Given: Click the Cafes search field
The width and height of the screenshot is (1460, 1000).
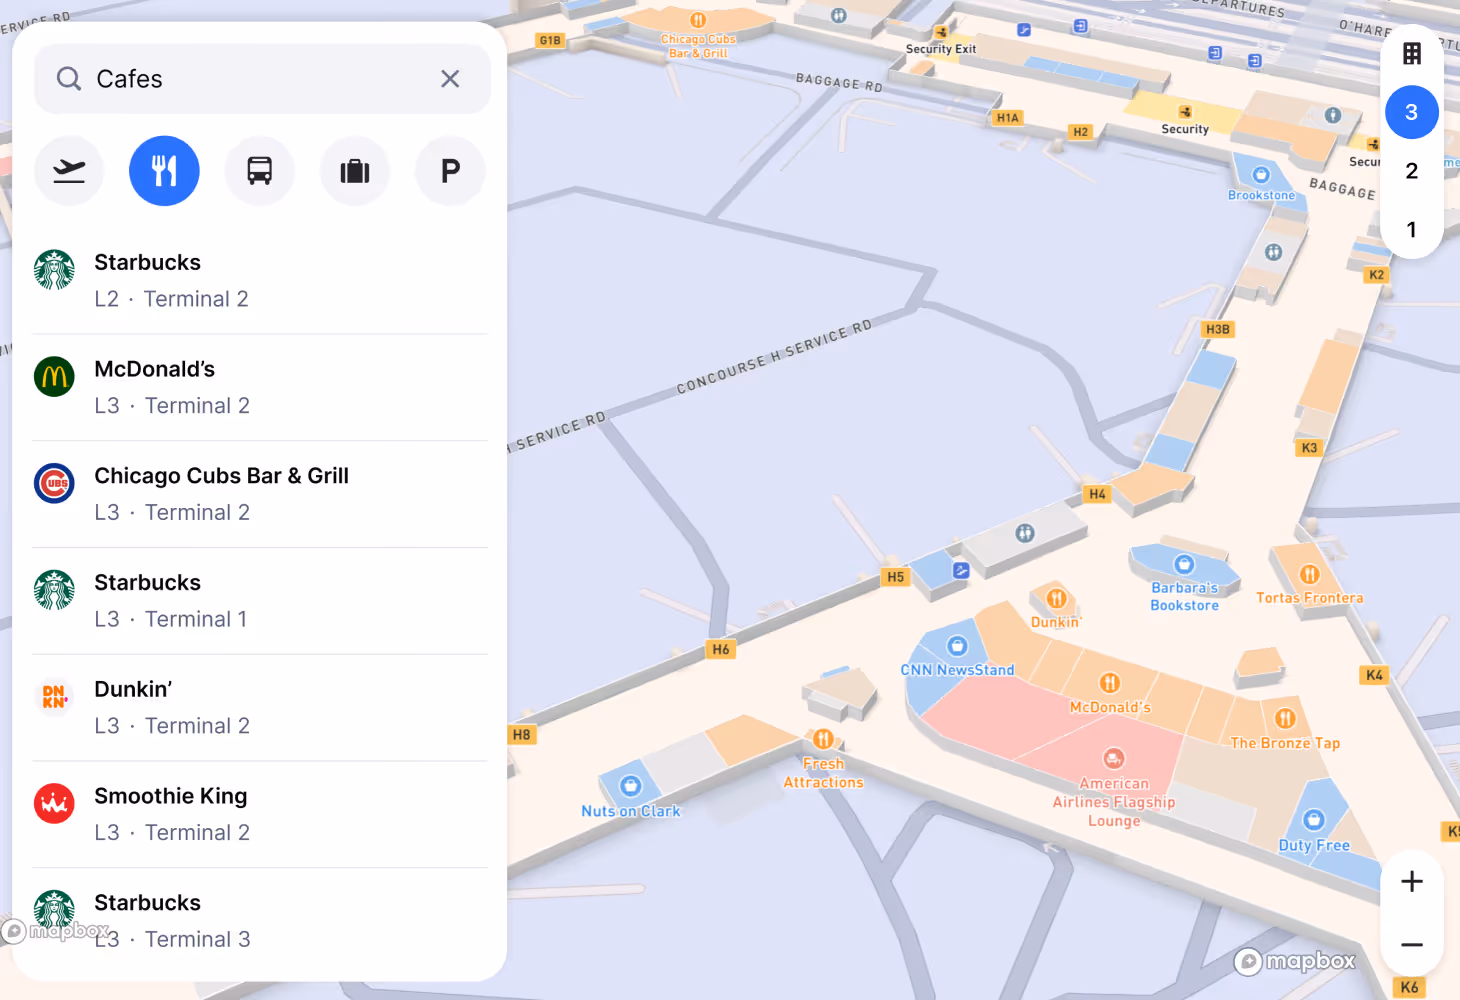Looking at the screenshot, I should click(x=262, y=79).
